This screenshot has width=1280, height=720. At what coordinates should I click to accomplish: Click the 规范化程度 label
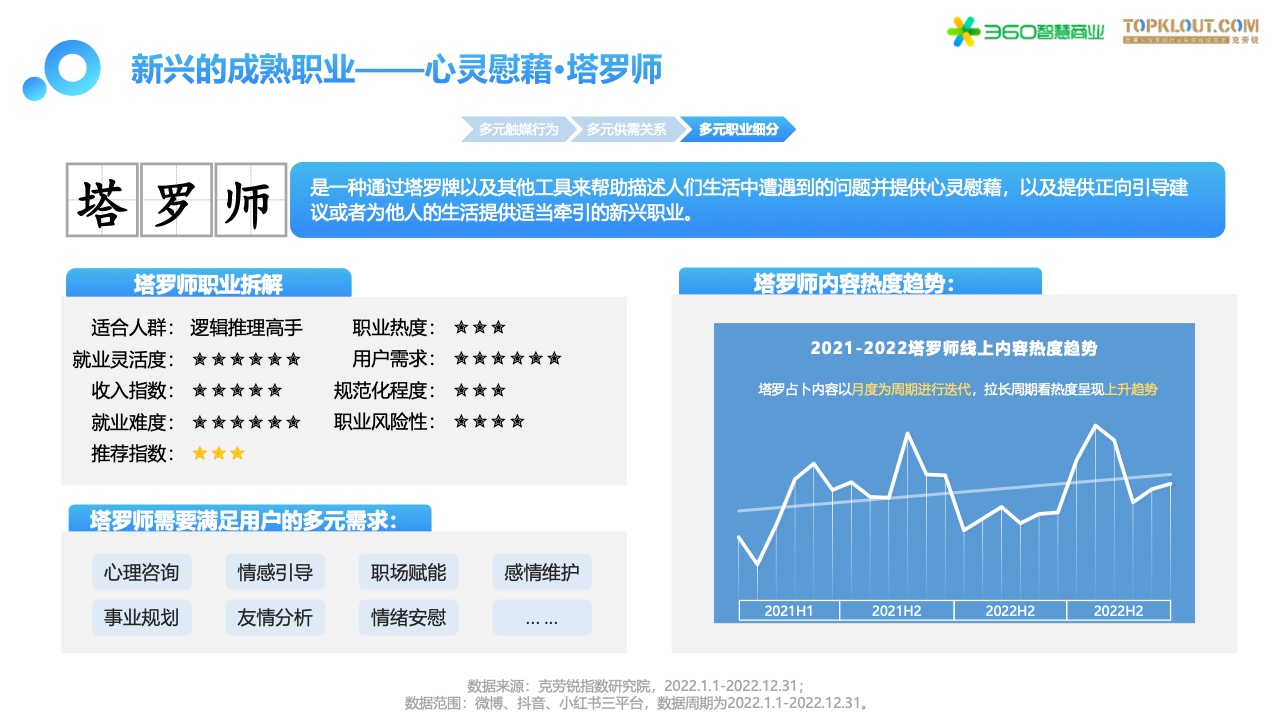click(384, 390)
